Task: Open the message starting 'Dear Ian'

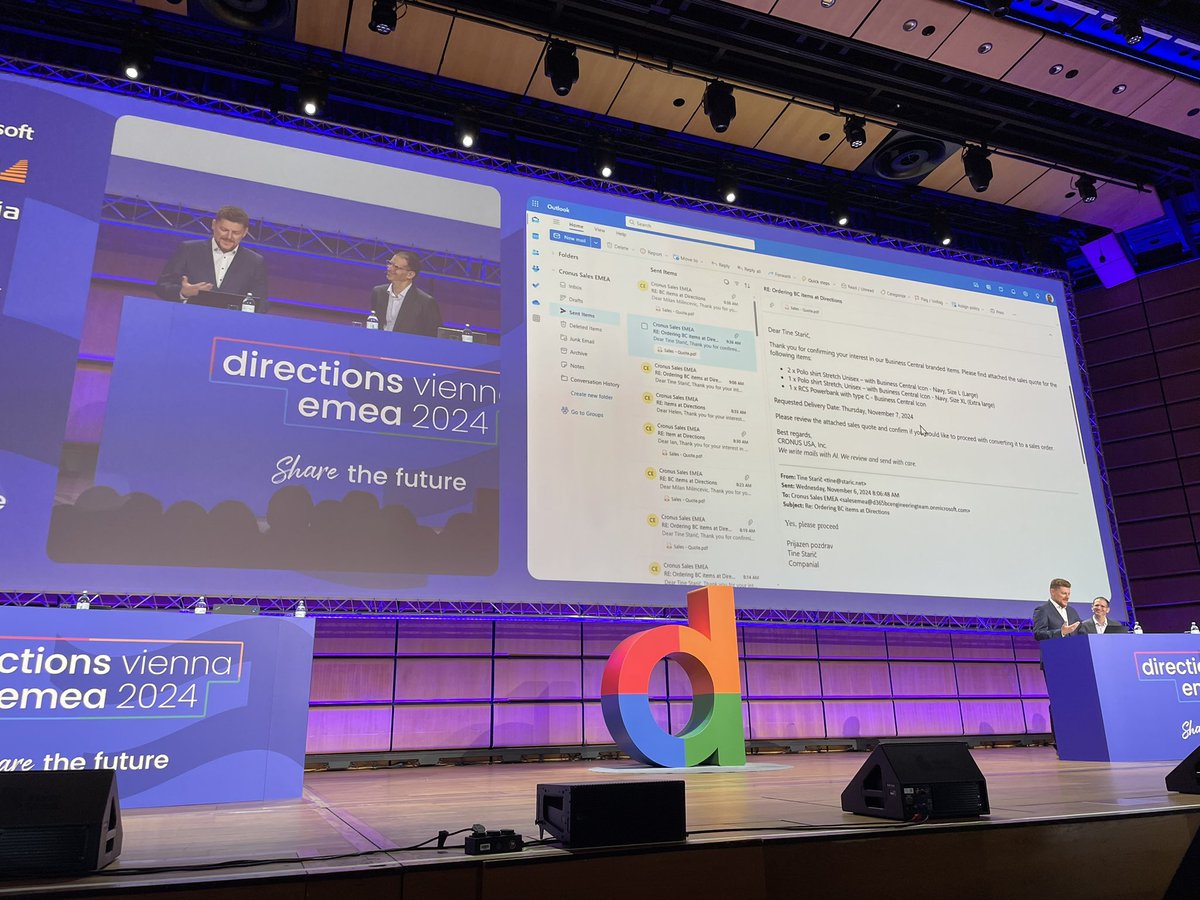Action: tap(698, 441)
